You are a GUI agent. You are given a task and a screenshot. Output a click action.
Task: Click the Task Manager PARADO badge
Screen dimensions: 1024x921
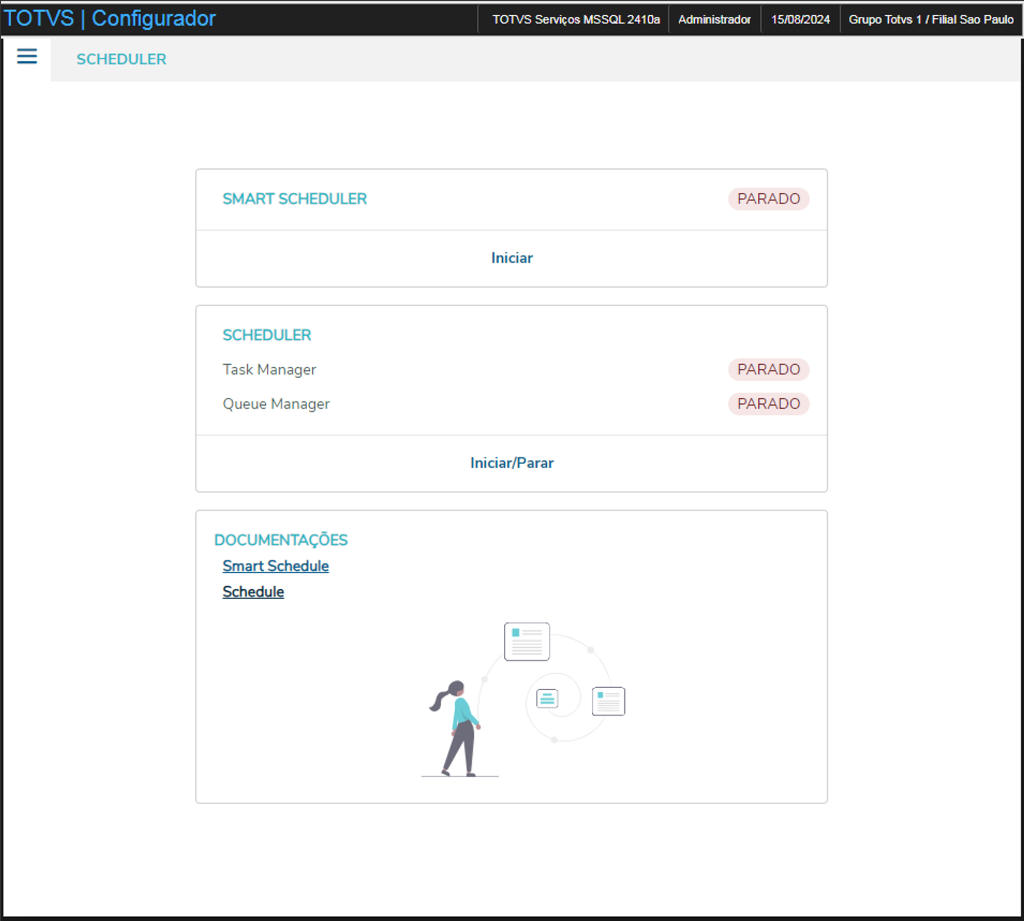(769, 369)
